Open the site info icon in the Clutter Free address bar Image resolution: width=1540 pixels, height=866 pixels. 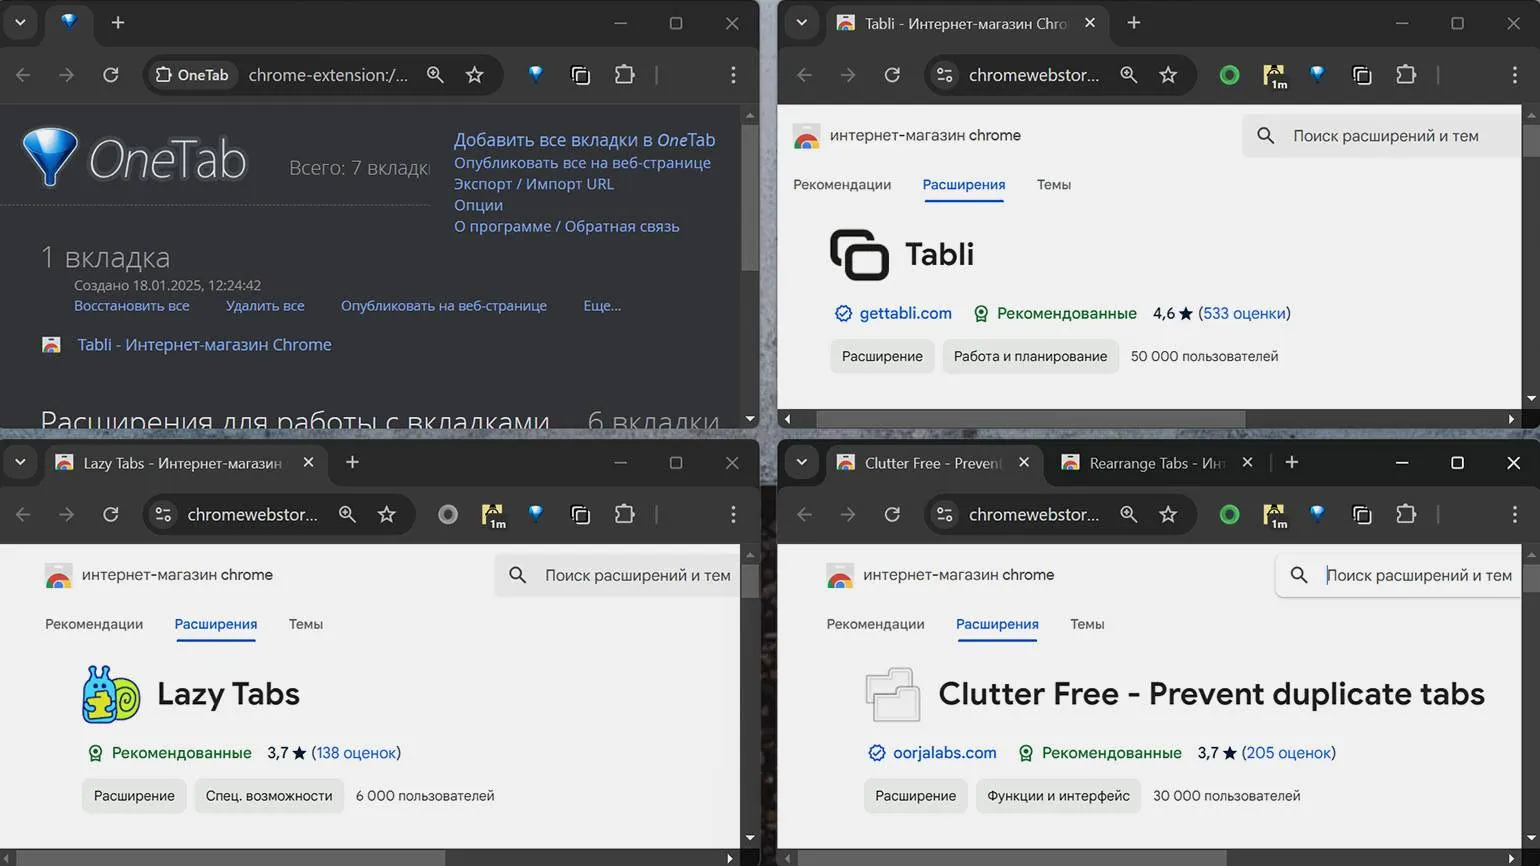coord(945,514)
